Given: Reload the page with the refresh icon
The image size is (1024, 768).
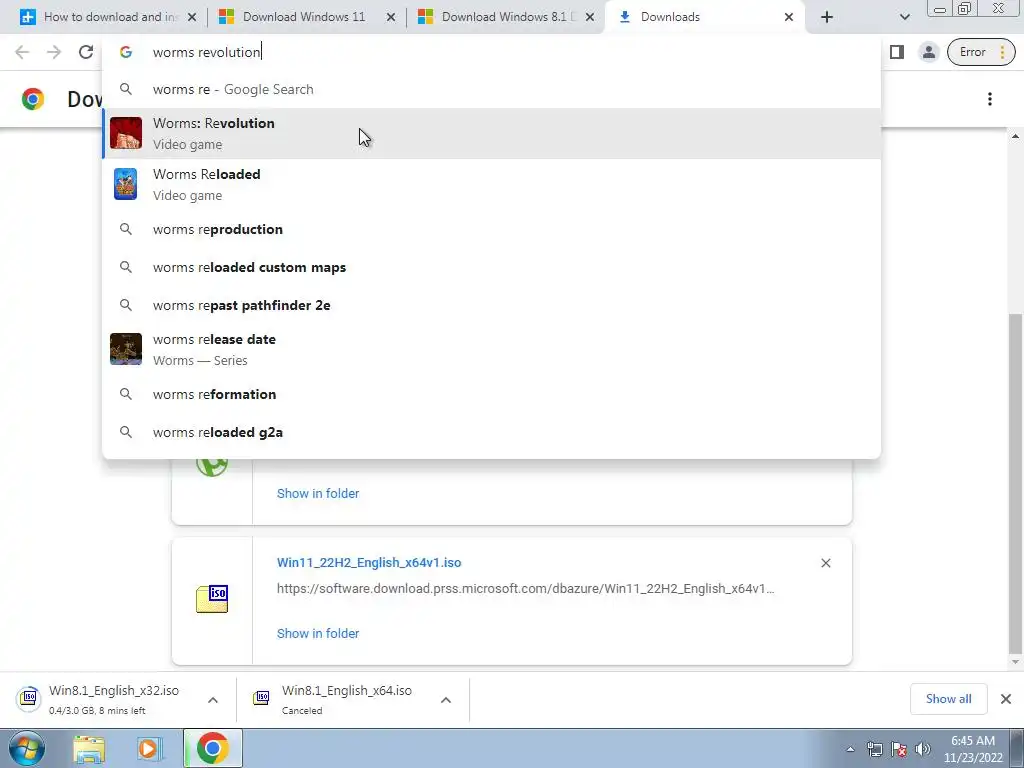Looking at the screenshot, I should (86, 52).
